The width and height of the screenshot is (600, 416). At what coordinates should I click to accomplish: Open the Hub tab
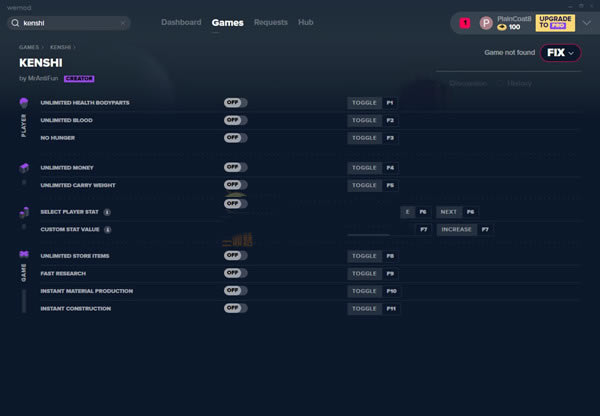pos(306,22)
